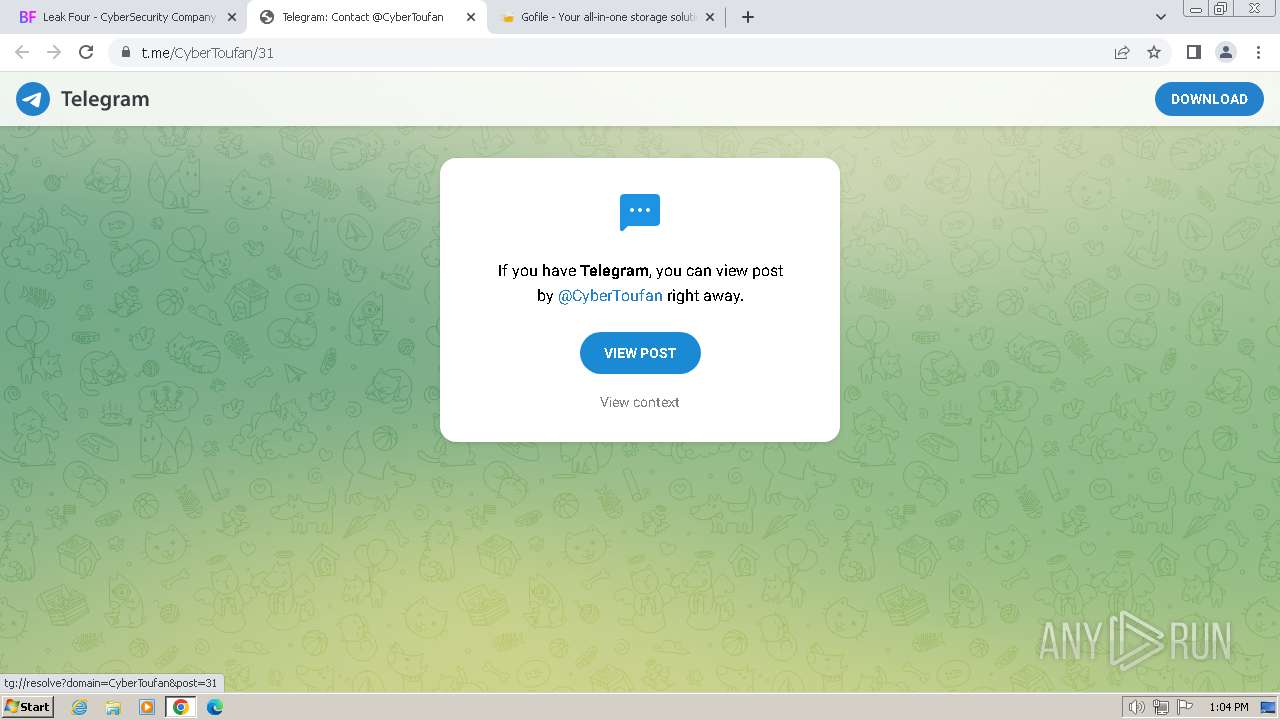The width and height of the screenshot is (1280, 720).
Task: Click the Telegram logo icon in header
Action: click(x=33, y=99)
